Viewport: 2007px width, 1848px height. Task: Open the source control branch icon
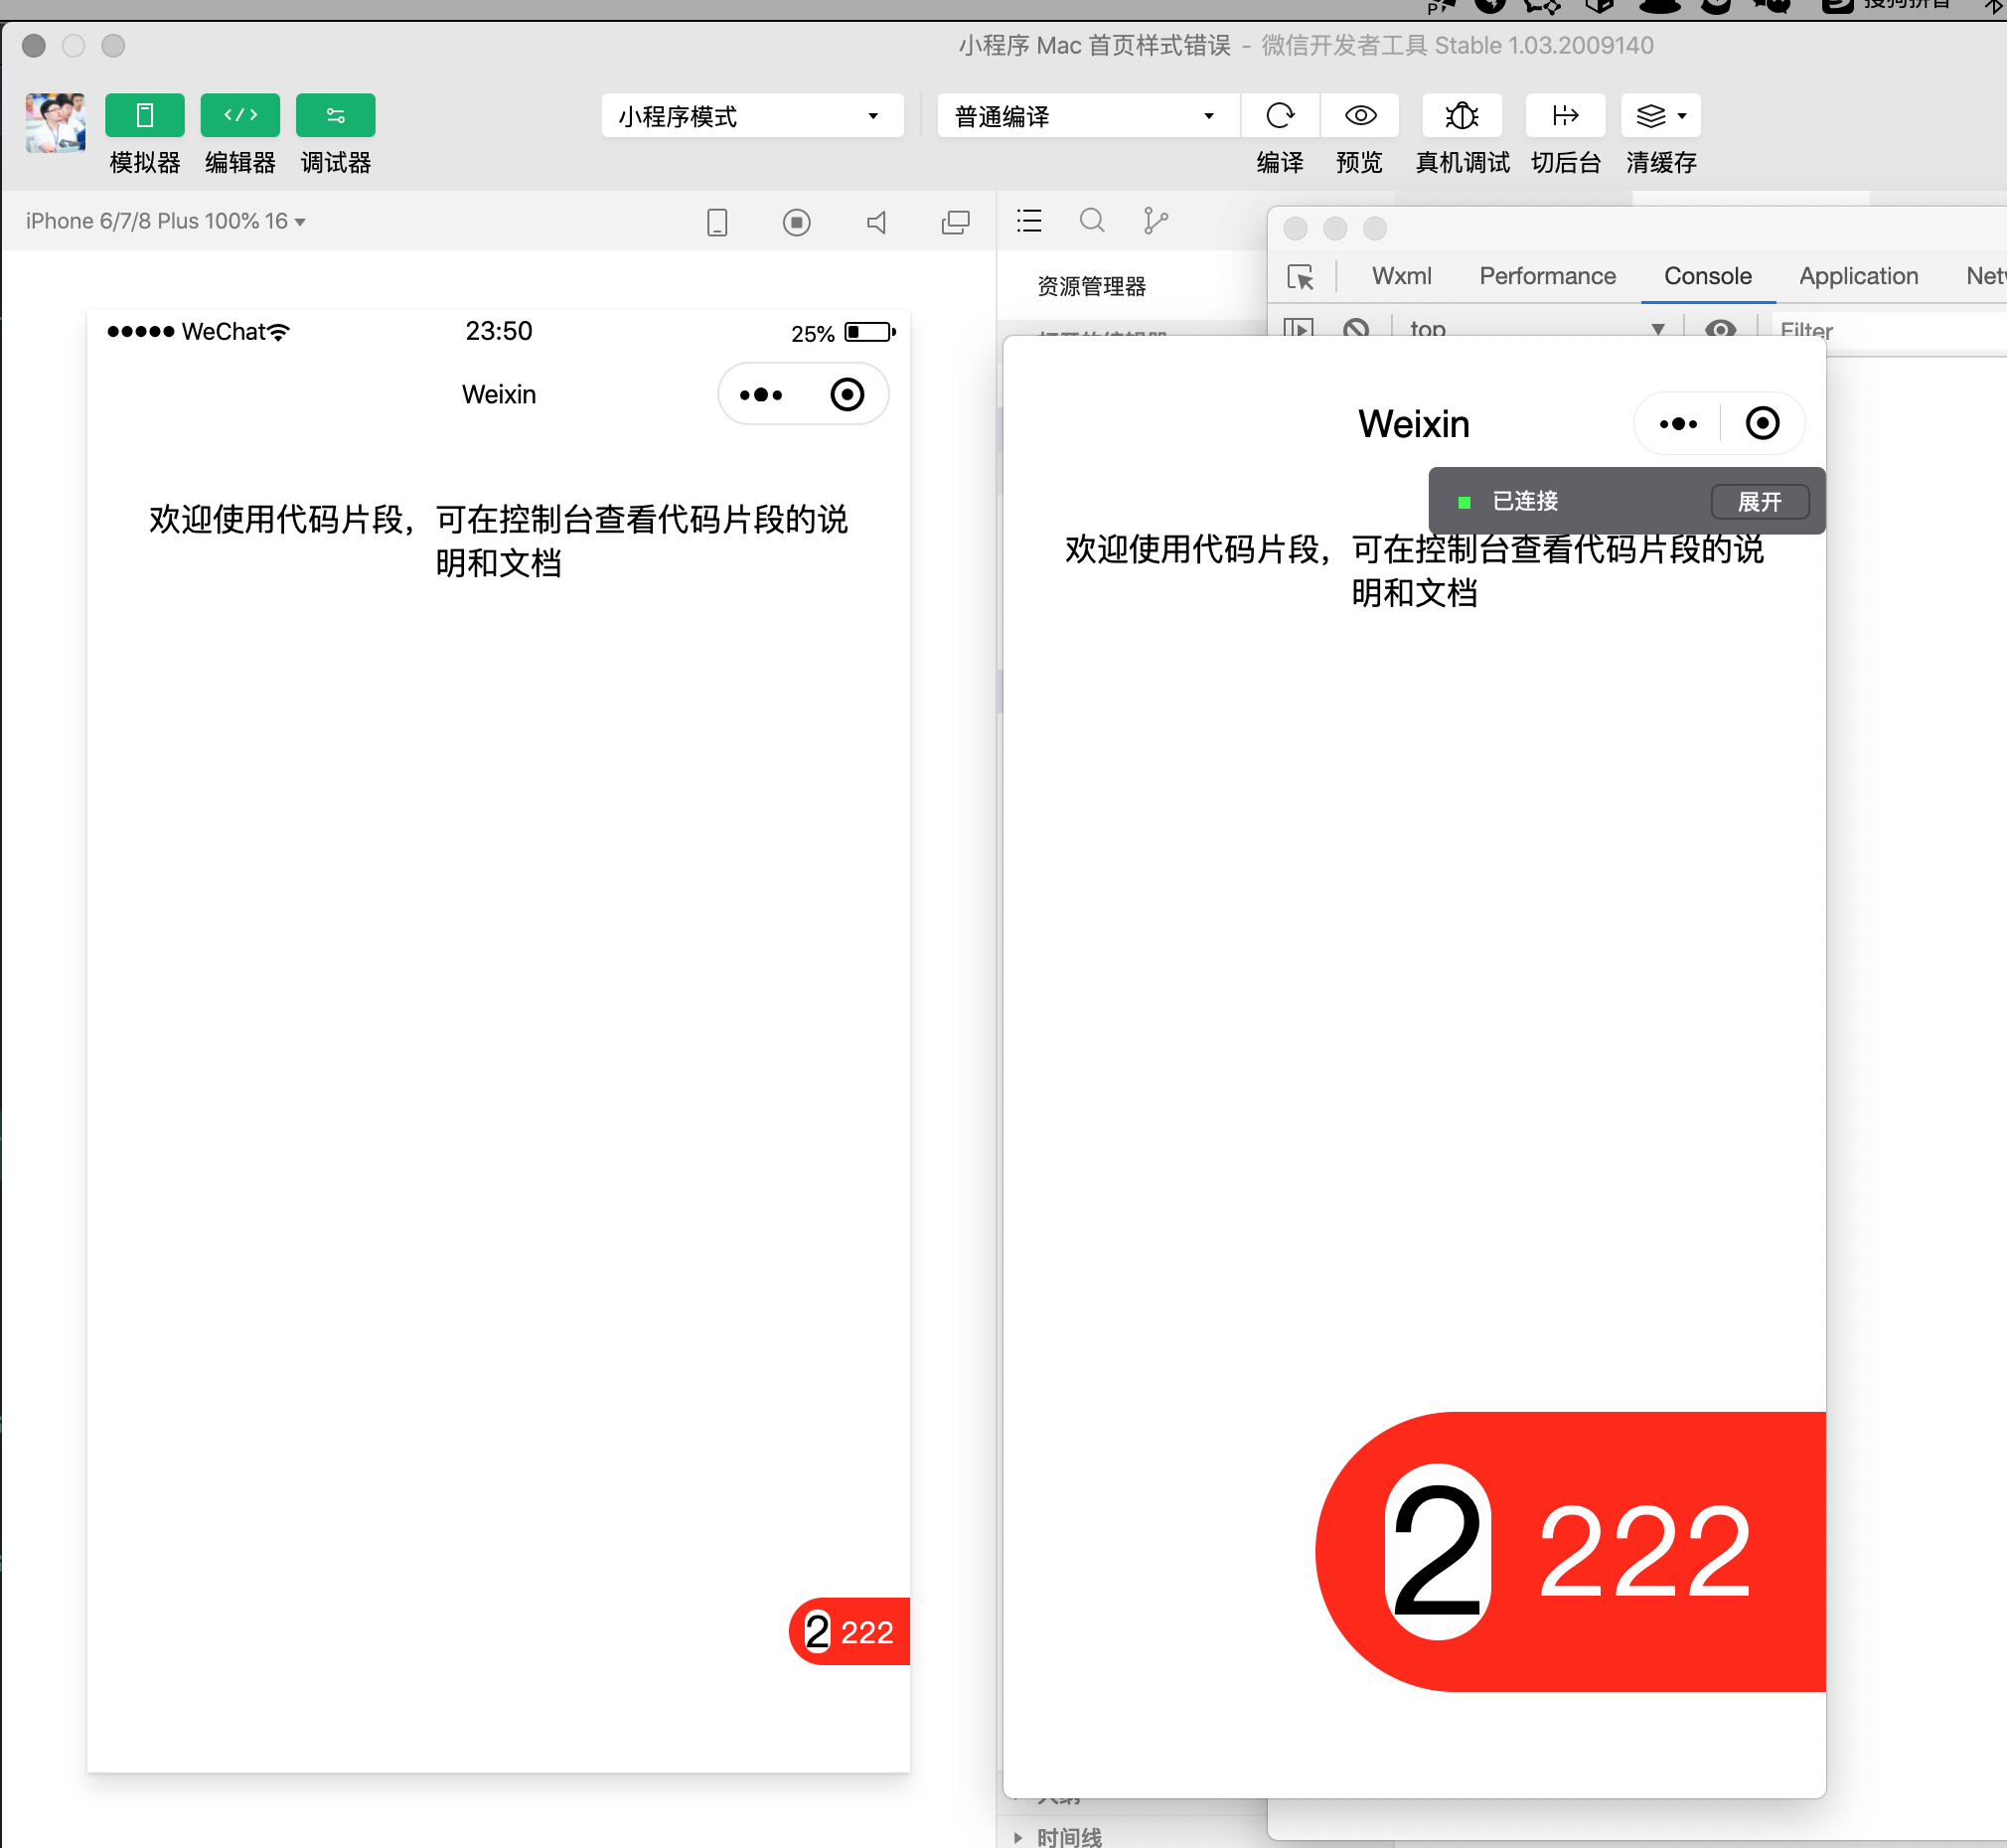[1155, 221]
